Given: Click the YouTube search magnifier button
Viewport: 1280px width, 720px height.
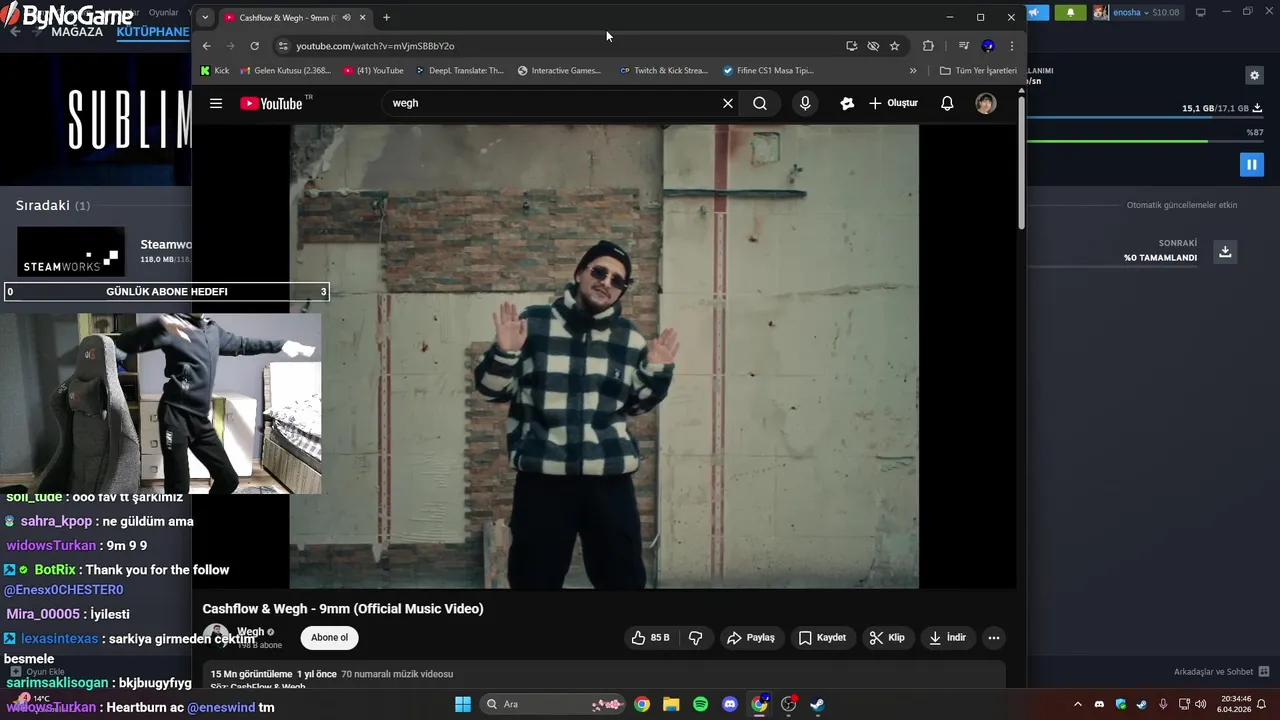Looking at the screenshot, I should (760, 103).
